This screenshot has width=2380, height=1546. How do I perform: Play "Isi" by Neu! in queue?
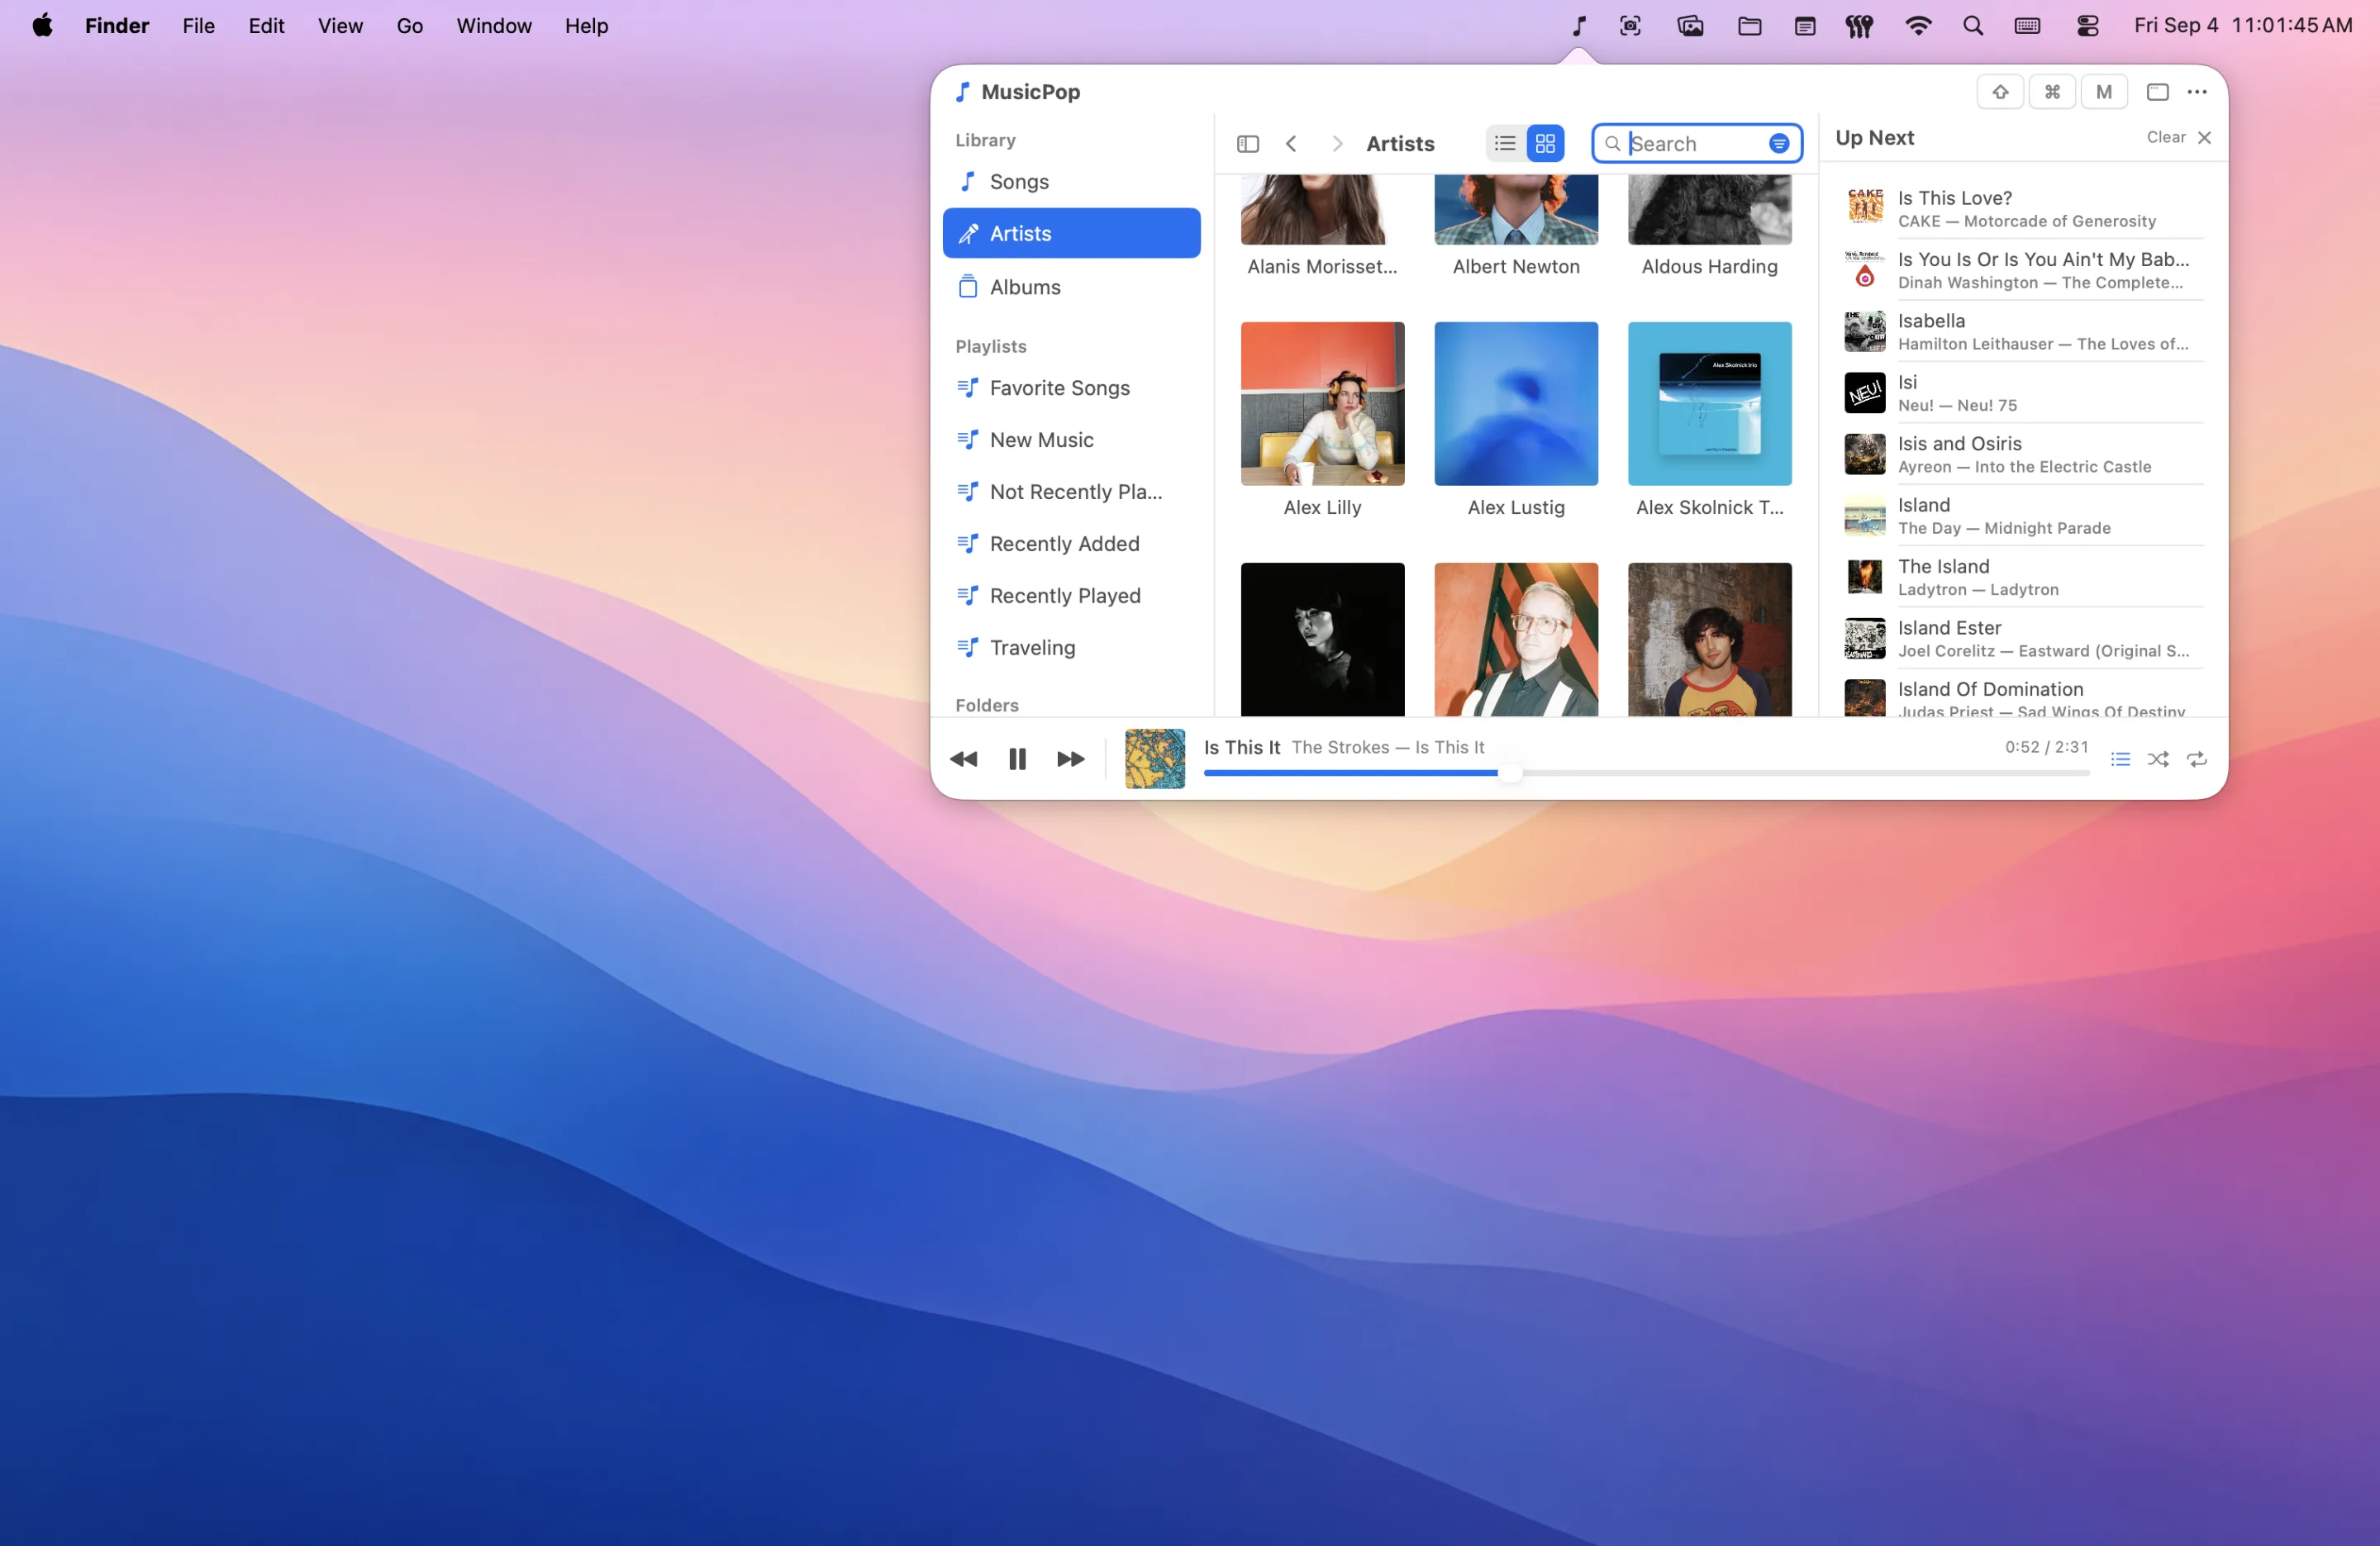click(2024, 393)
